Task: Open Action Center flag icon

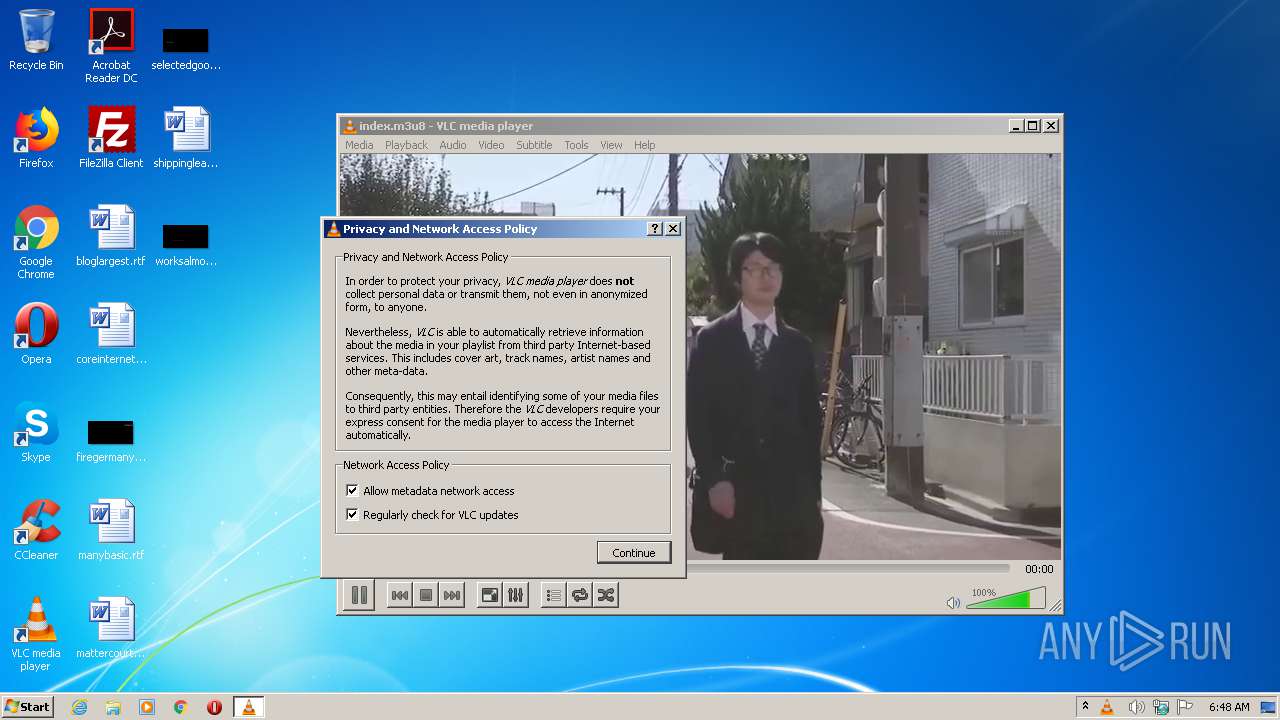Action: (x=1185, y=707)
